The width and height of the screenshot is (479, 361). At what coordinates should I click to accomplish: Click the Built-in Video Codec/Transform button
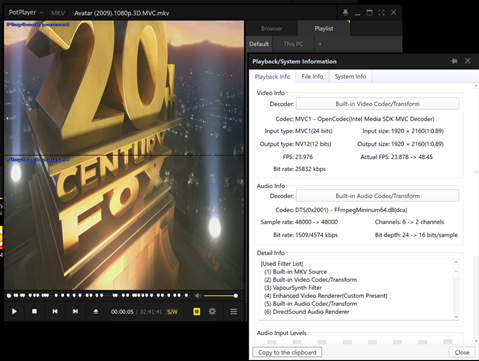pyautogui.click(x=377, y=104)
